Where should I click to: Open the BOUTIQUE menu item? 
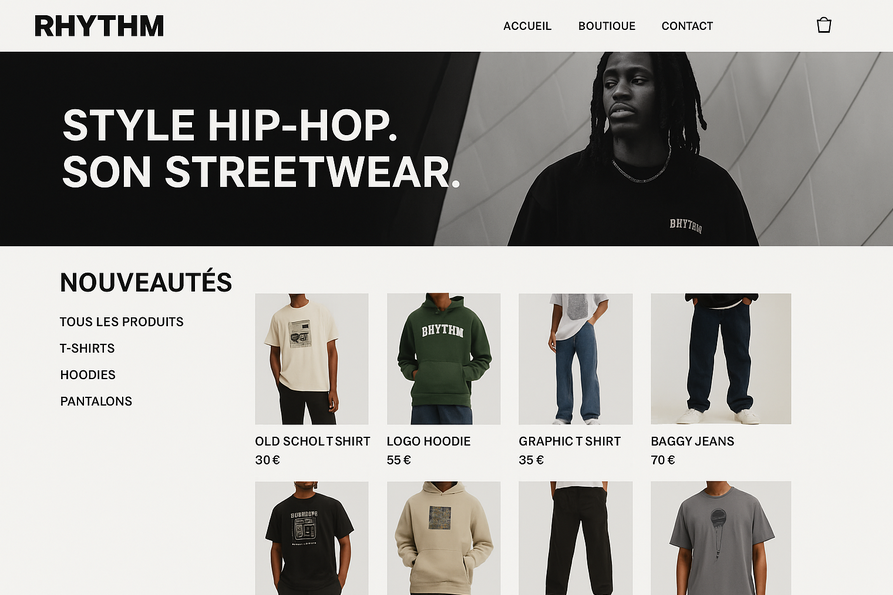coord(607,26)
